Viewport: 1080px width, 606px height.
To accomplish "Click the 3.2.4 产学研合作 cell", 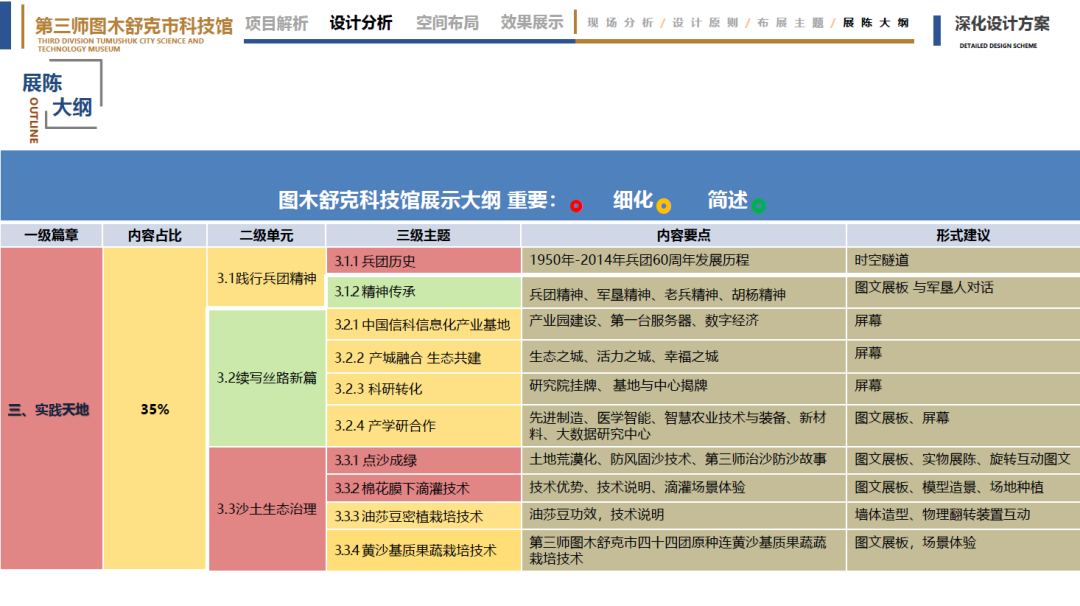I will coord(424,426).
